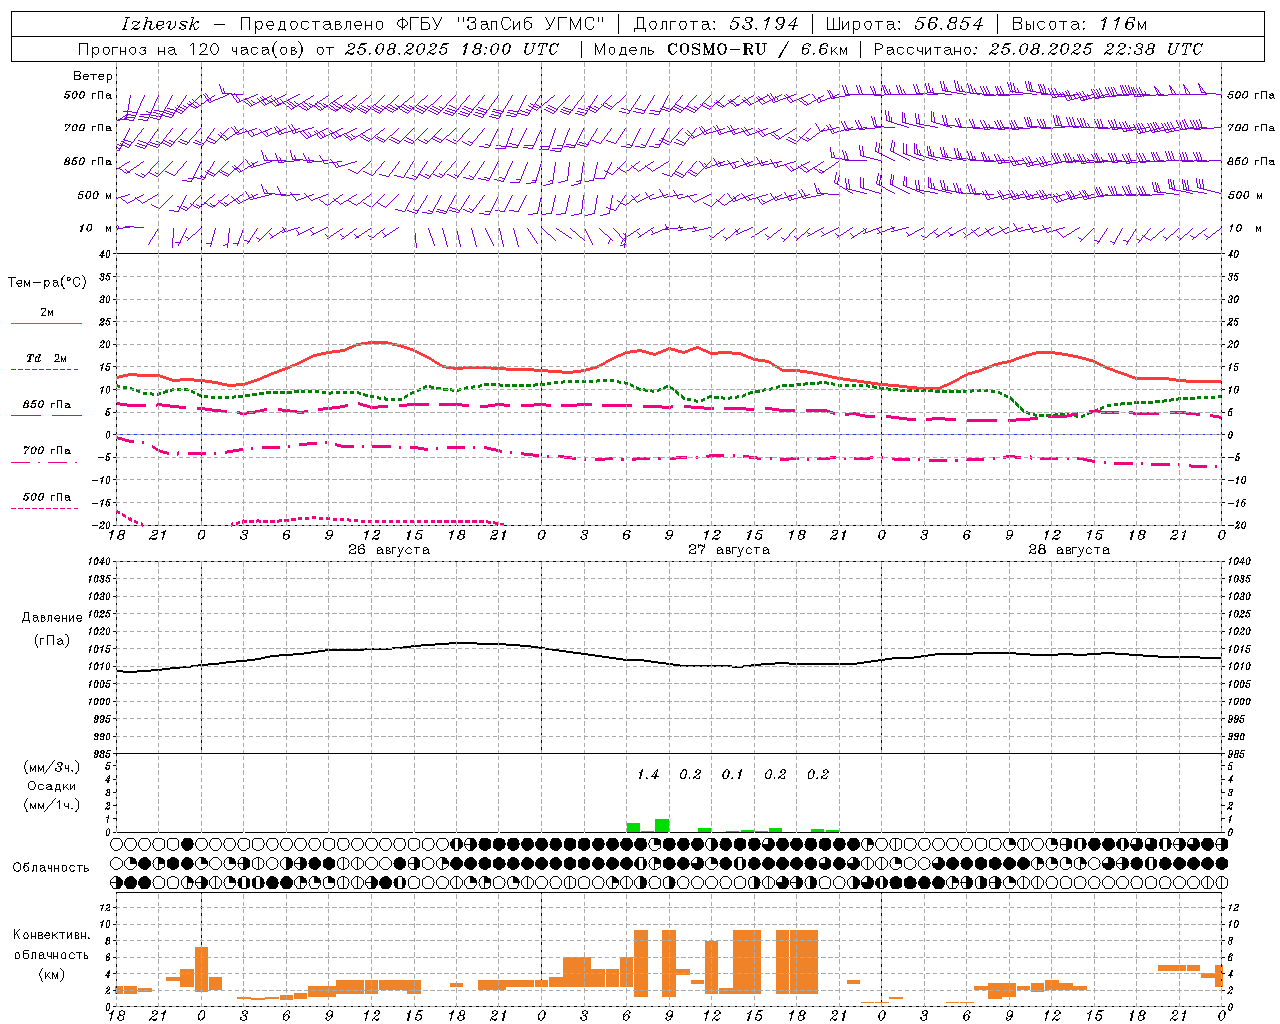This screenshot has height=1024, width=1280.
Task: Select the Долгота: 53.194 longitude value
Action: tap(716, 24)
